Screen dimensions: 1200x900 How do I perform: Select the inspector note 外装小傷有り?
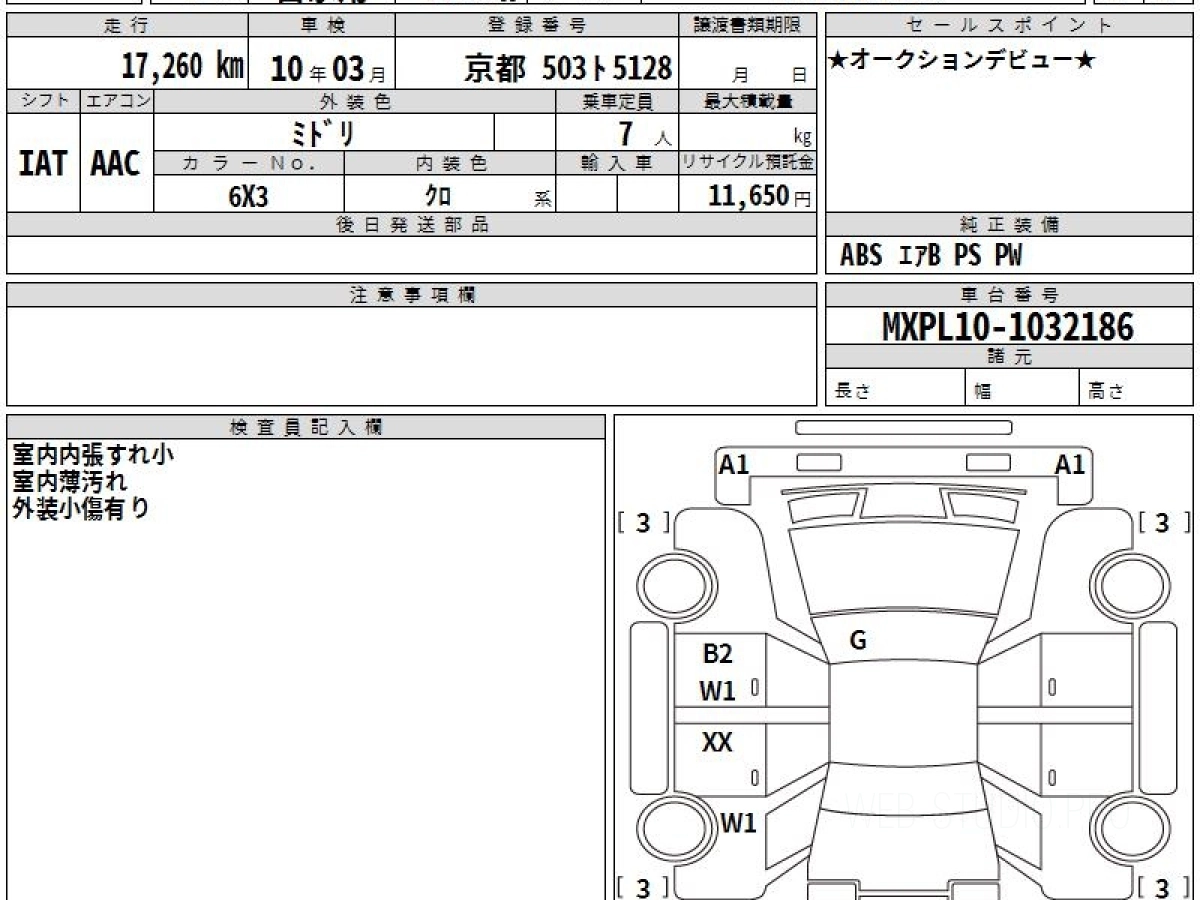pos(80,508)
